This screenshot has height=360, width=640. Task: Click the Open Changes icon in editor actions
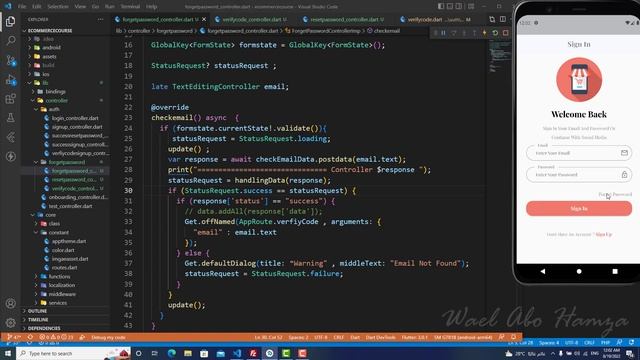[492, 19]
